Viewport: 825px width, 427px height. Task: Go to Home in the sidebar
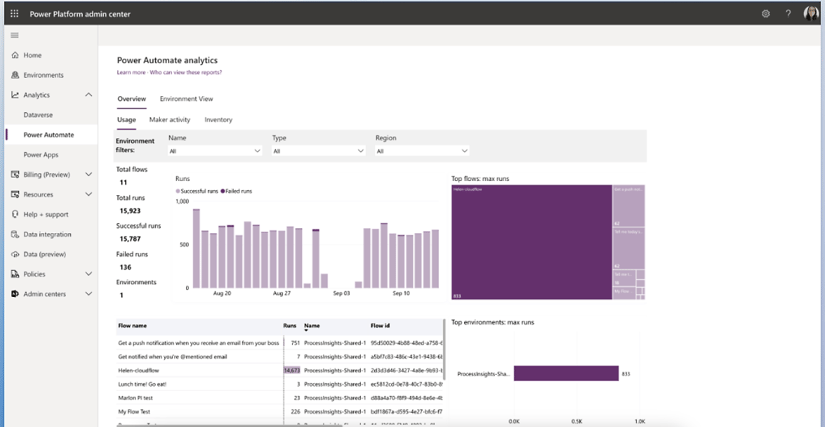[32, 55]
